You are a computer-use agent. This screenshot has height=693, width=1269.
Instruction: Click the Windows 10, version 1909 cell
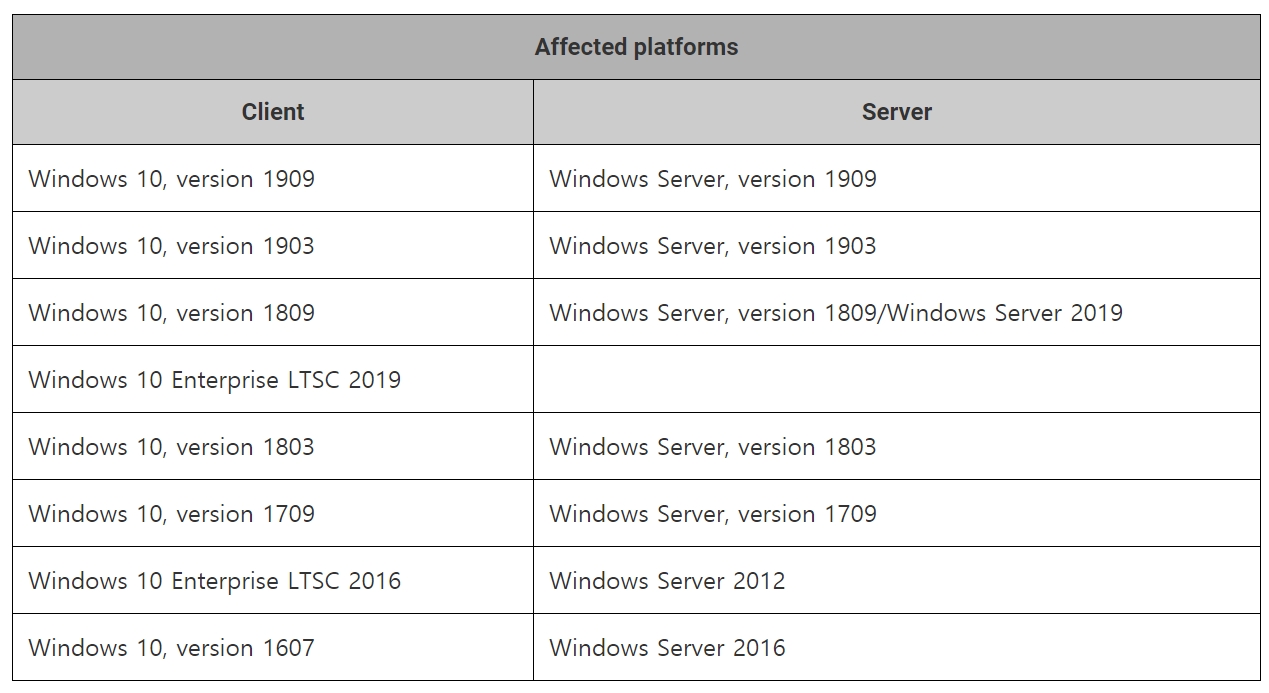[x=172, y=179]
